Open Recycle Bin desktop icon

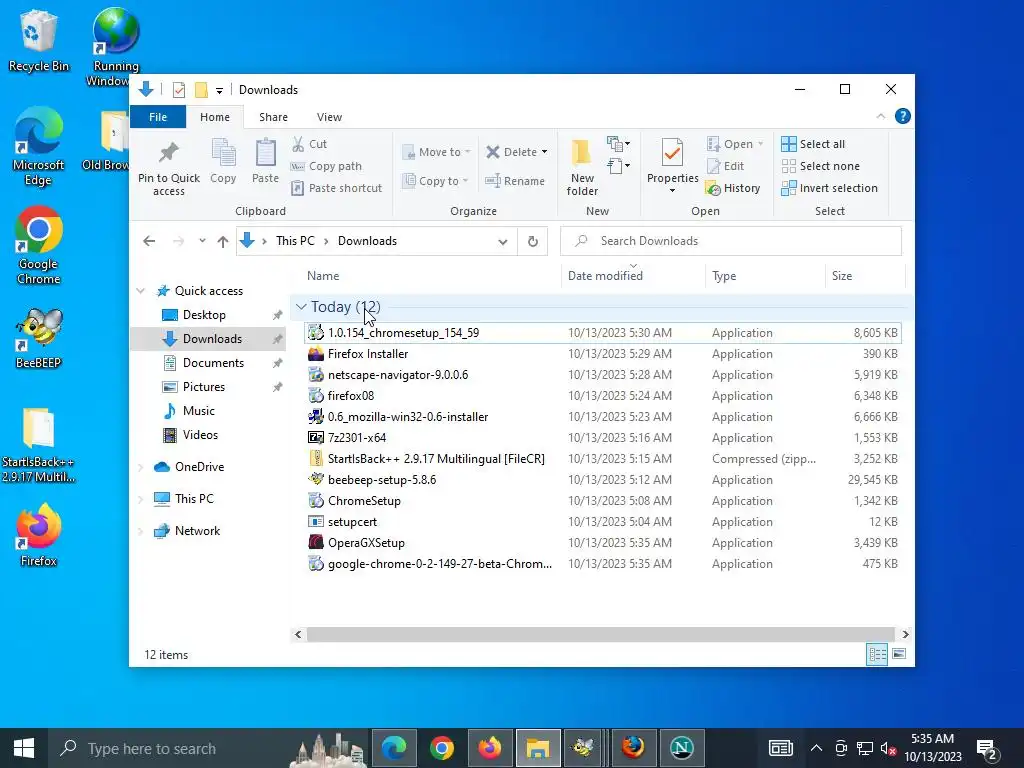point(38,42)
